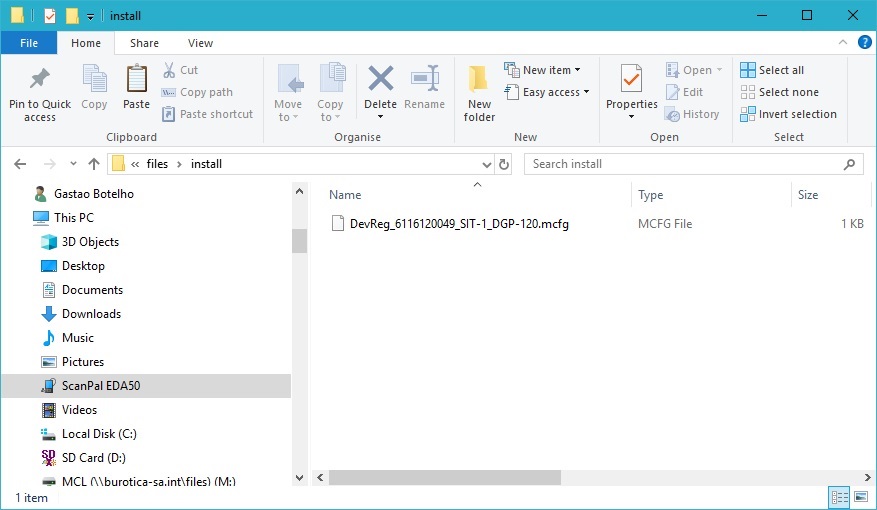
Task: Collapse the ribbon with the chevron
Action: click(843, 43)
